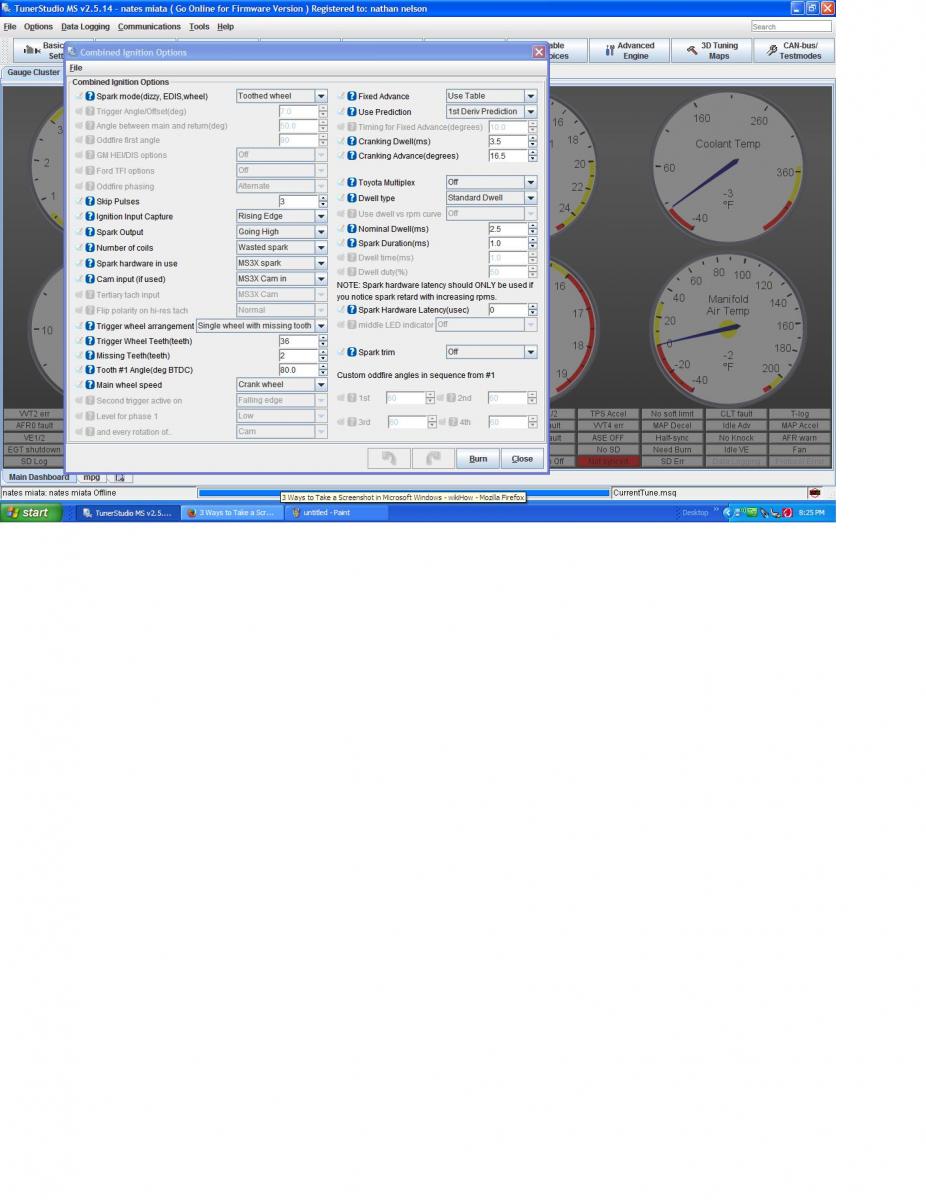
Task: Click the Skip Pulses value field
Action: click(298, 201)
